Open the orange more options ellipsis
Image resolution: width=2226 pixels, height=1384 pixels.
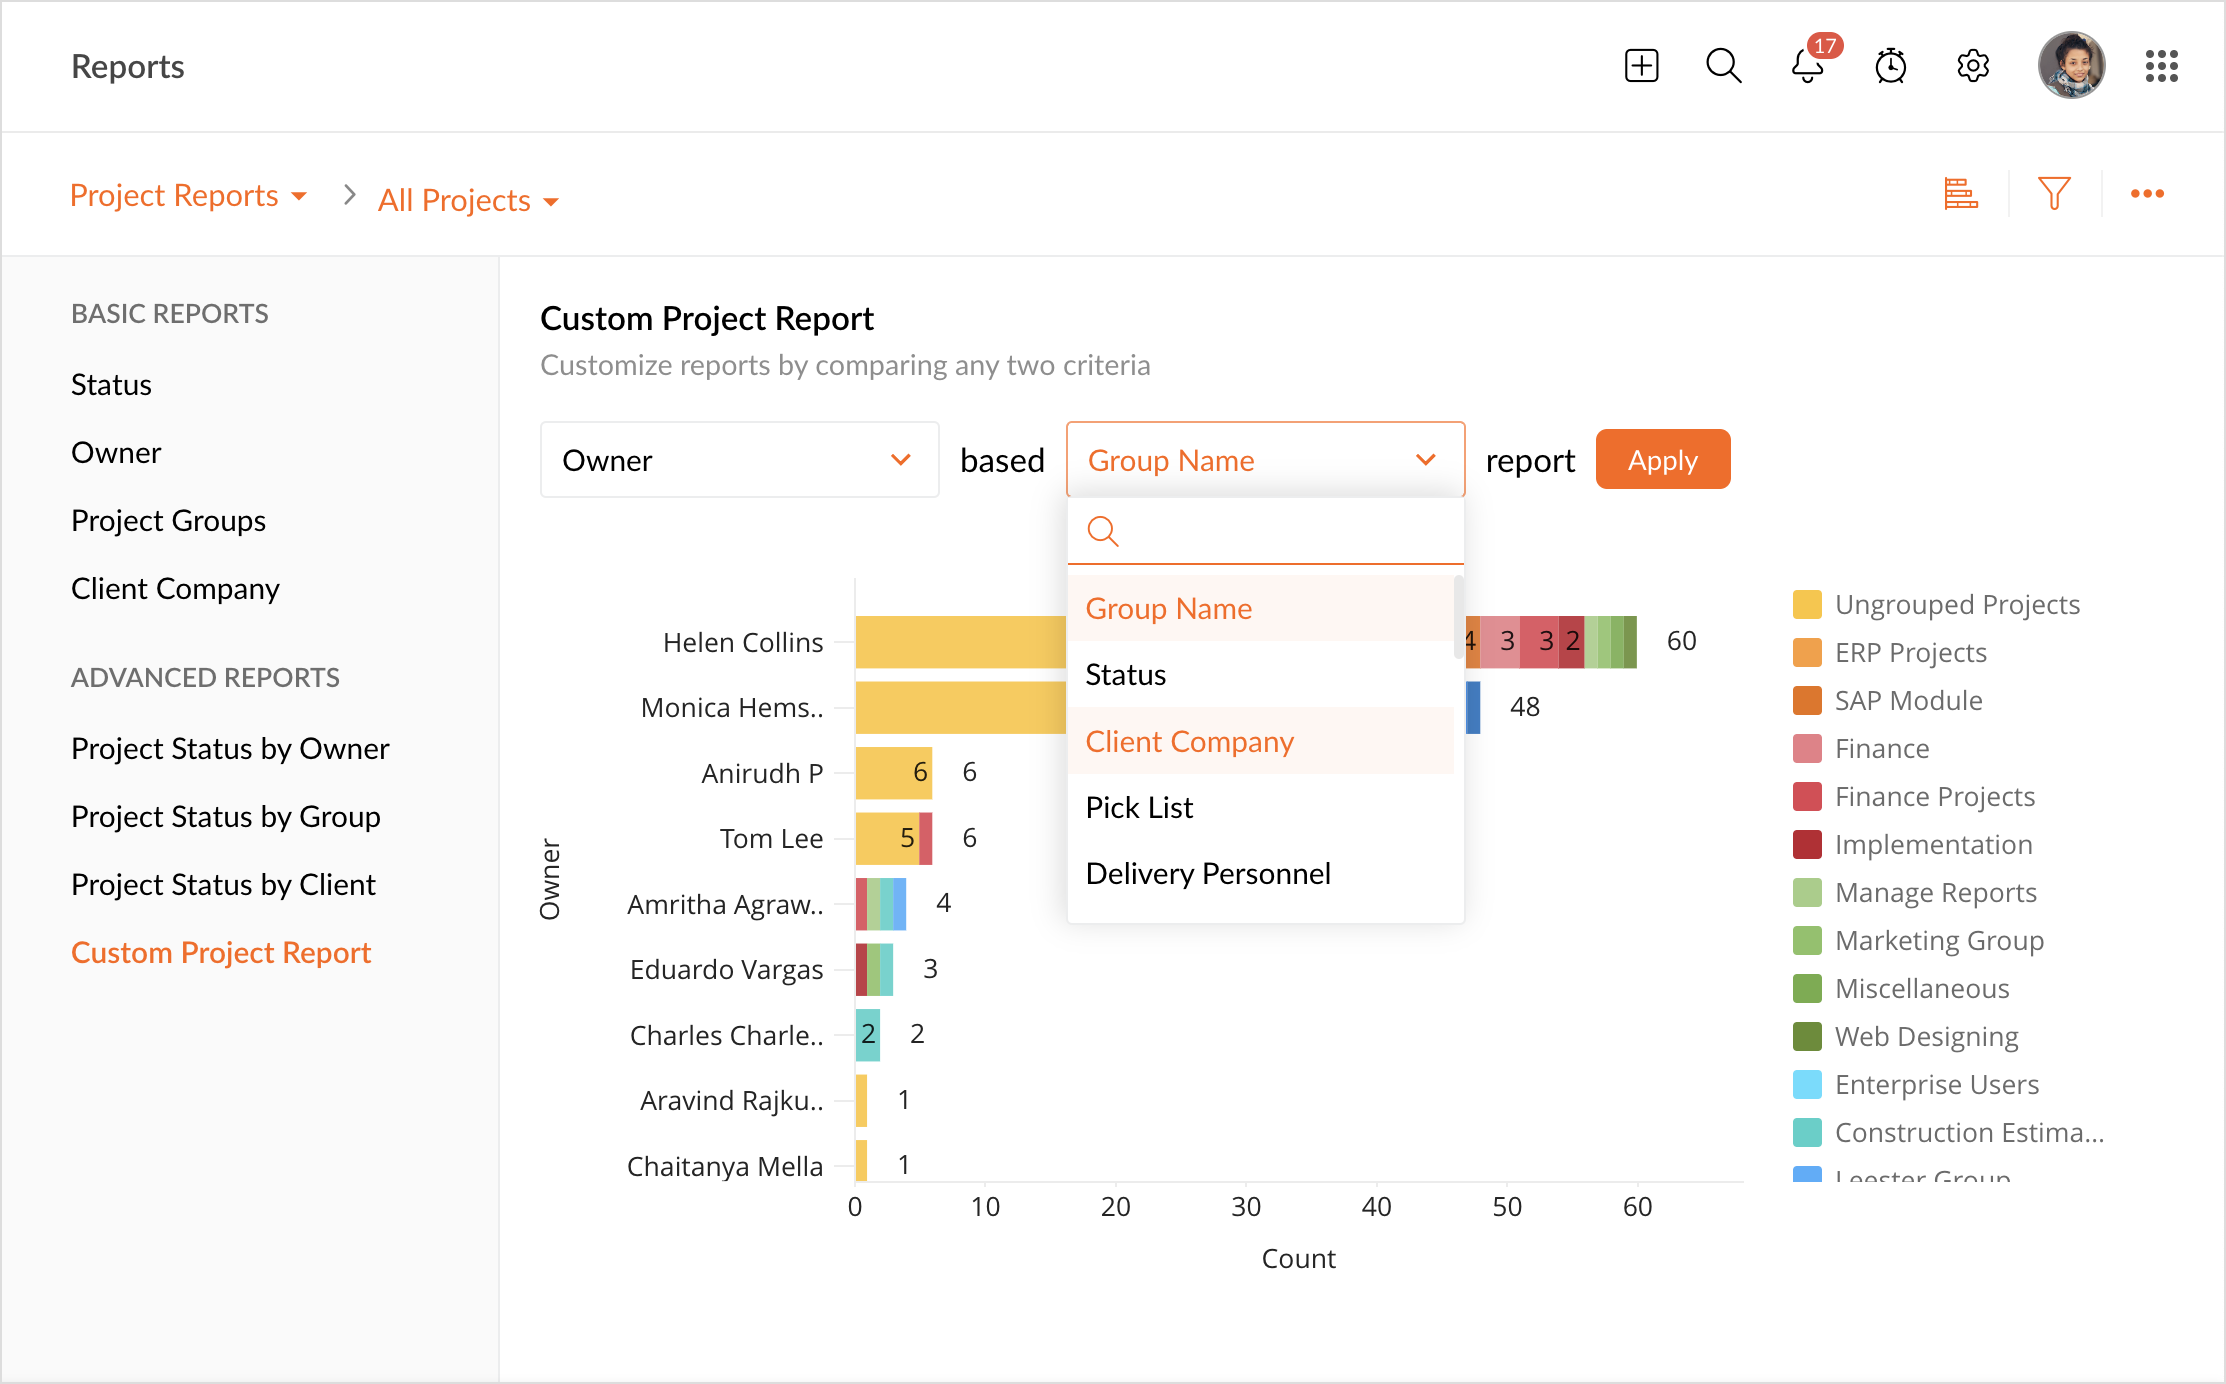[x=2147, y=193]
